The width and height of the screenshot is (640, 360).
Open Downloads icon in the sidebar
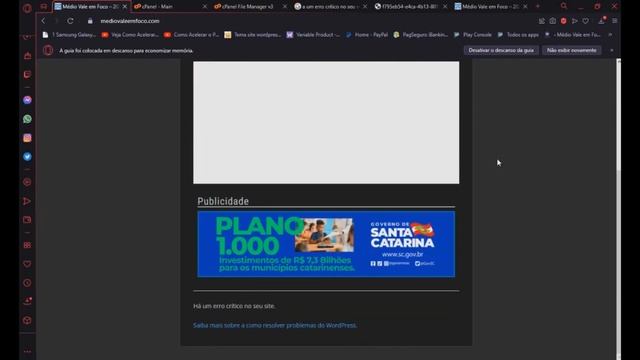27,302
